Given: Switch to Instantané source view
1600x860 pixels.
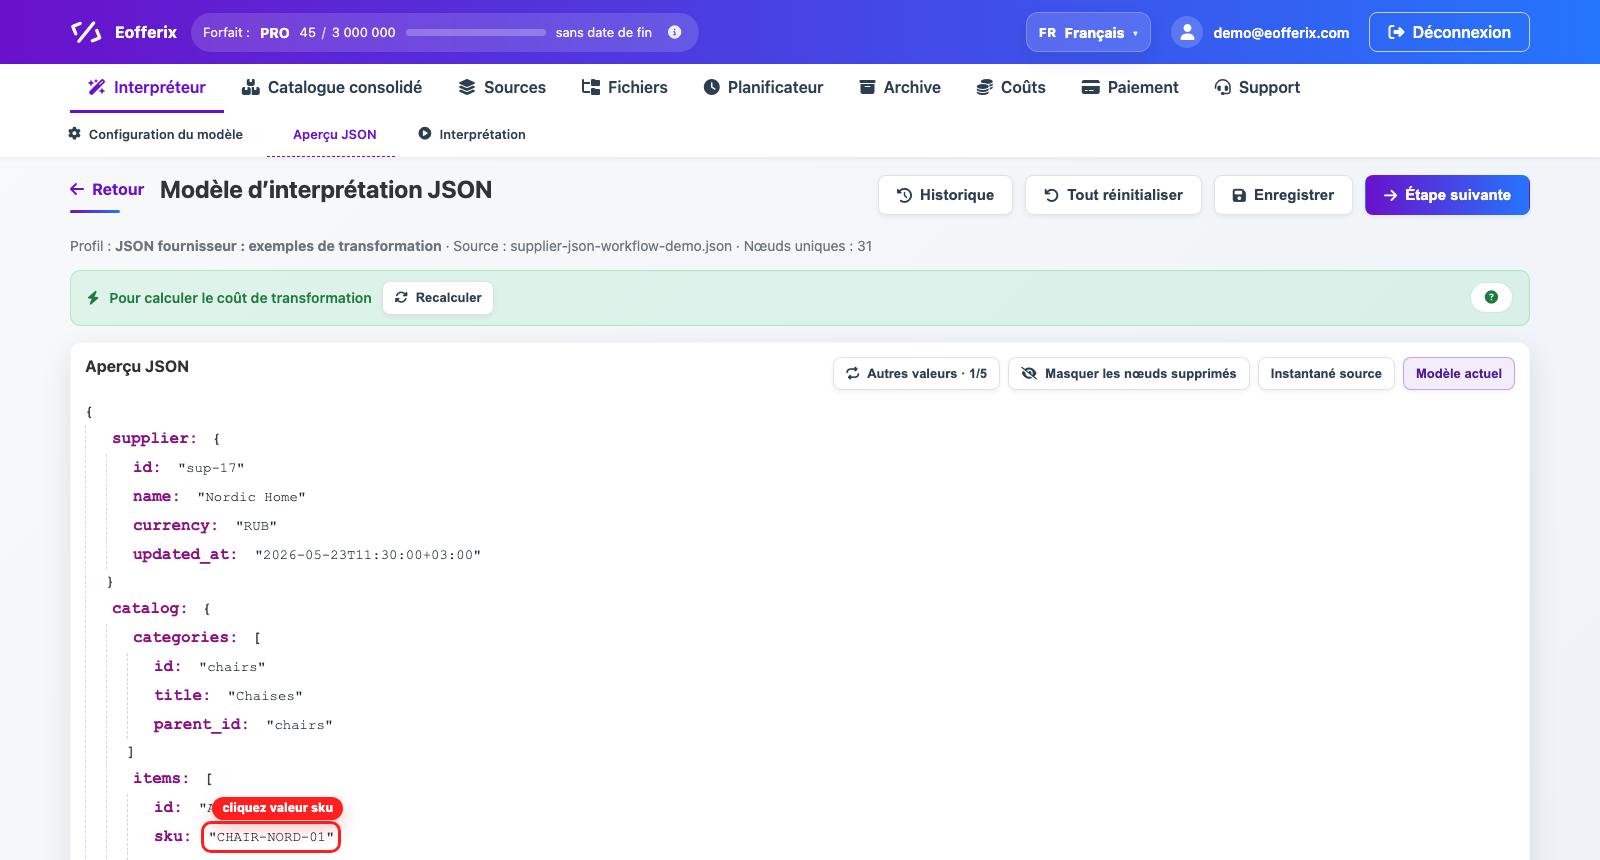Looking at the screenshot, I should coord(1326,373).
